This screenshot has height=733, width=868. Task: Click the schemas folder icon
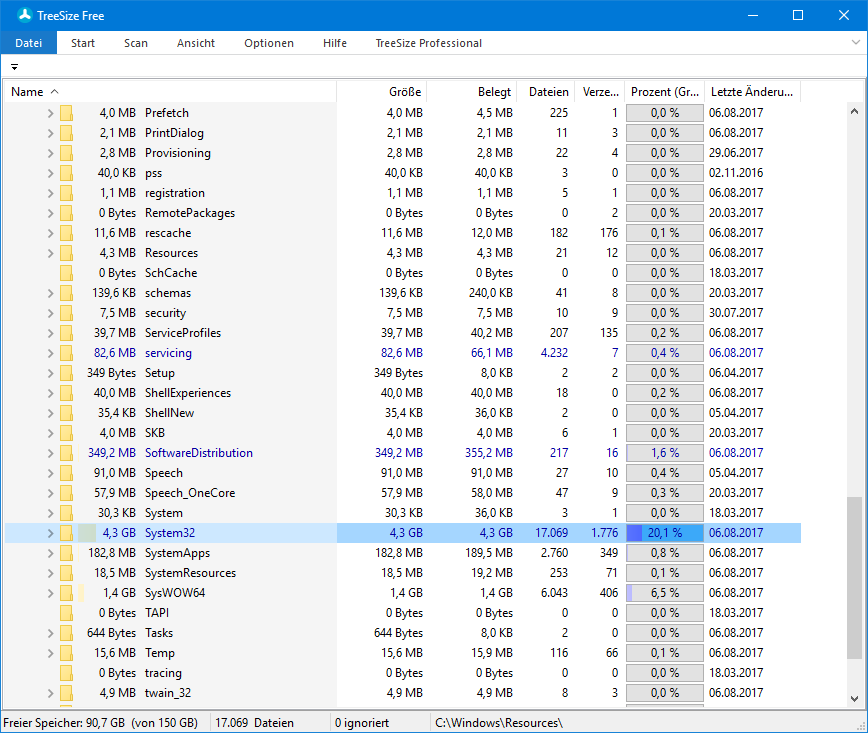pos(66,293)
